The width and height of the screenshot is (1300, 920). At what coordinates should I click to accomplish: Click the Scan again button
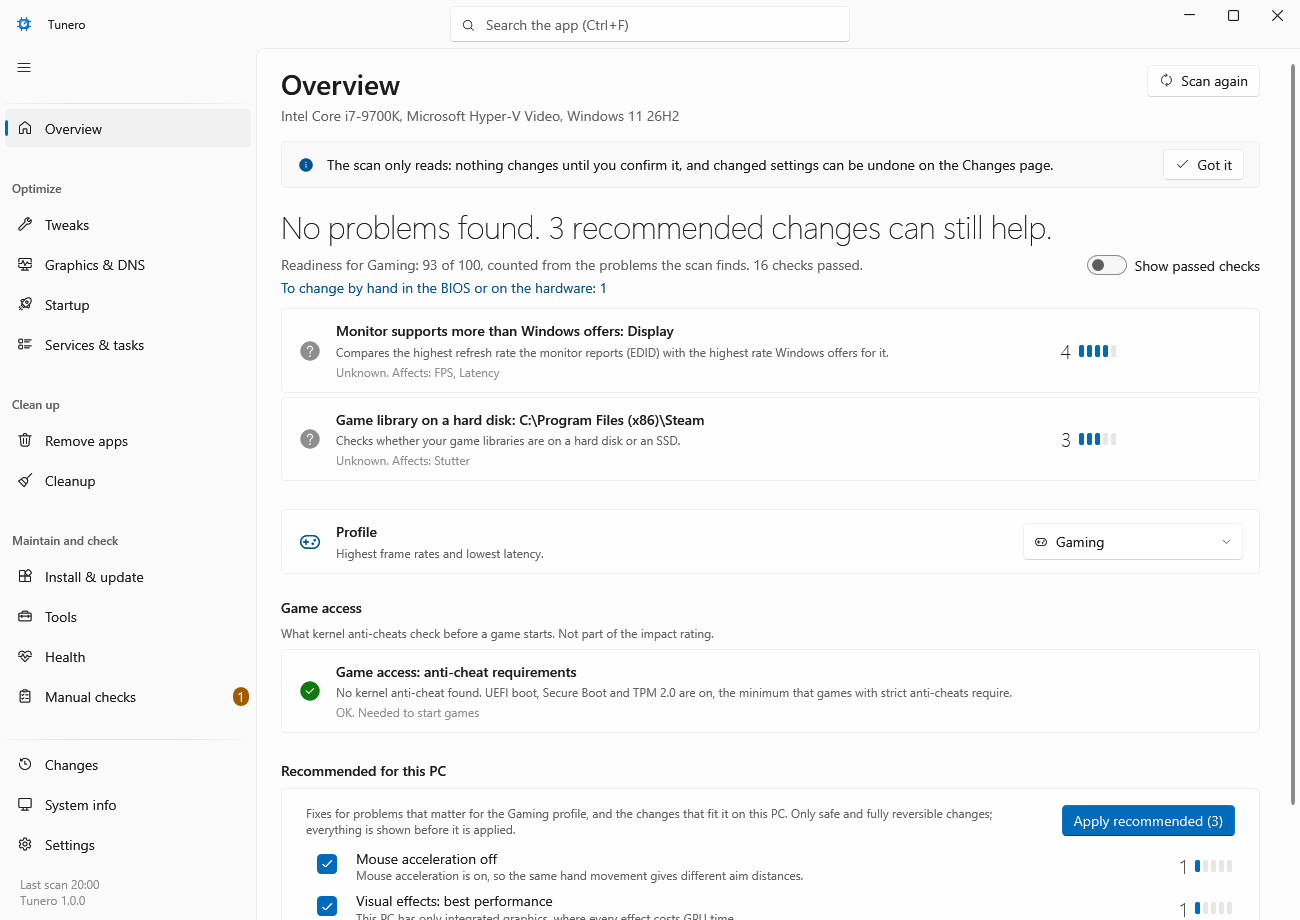point(1203,81)
